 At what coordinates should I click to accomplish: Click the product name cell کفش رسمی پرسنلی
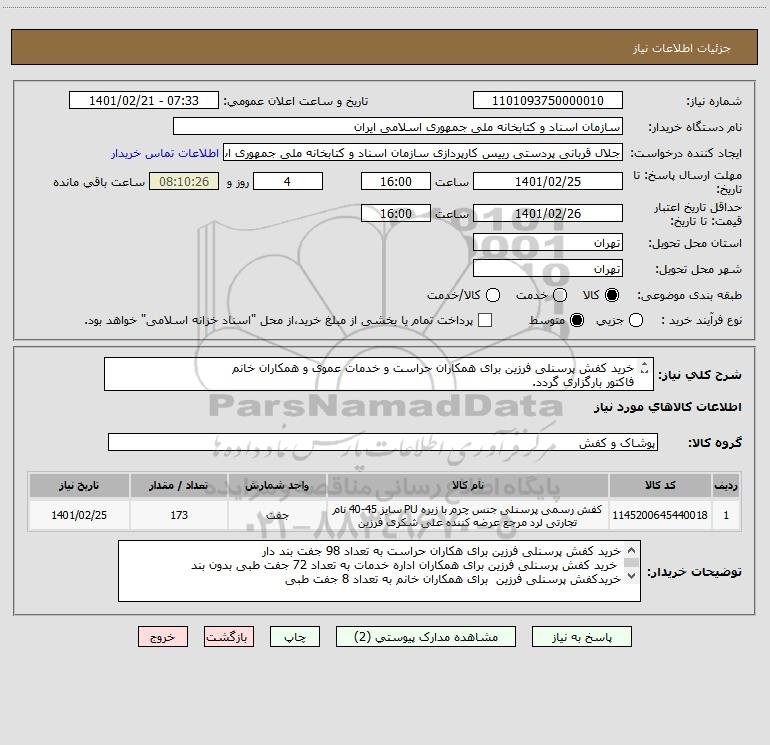[x=468, y=516]
